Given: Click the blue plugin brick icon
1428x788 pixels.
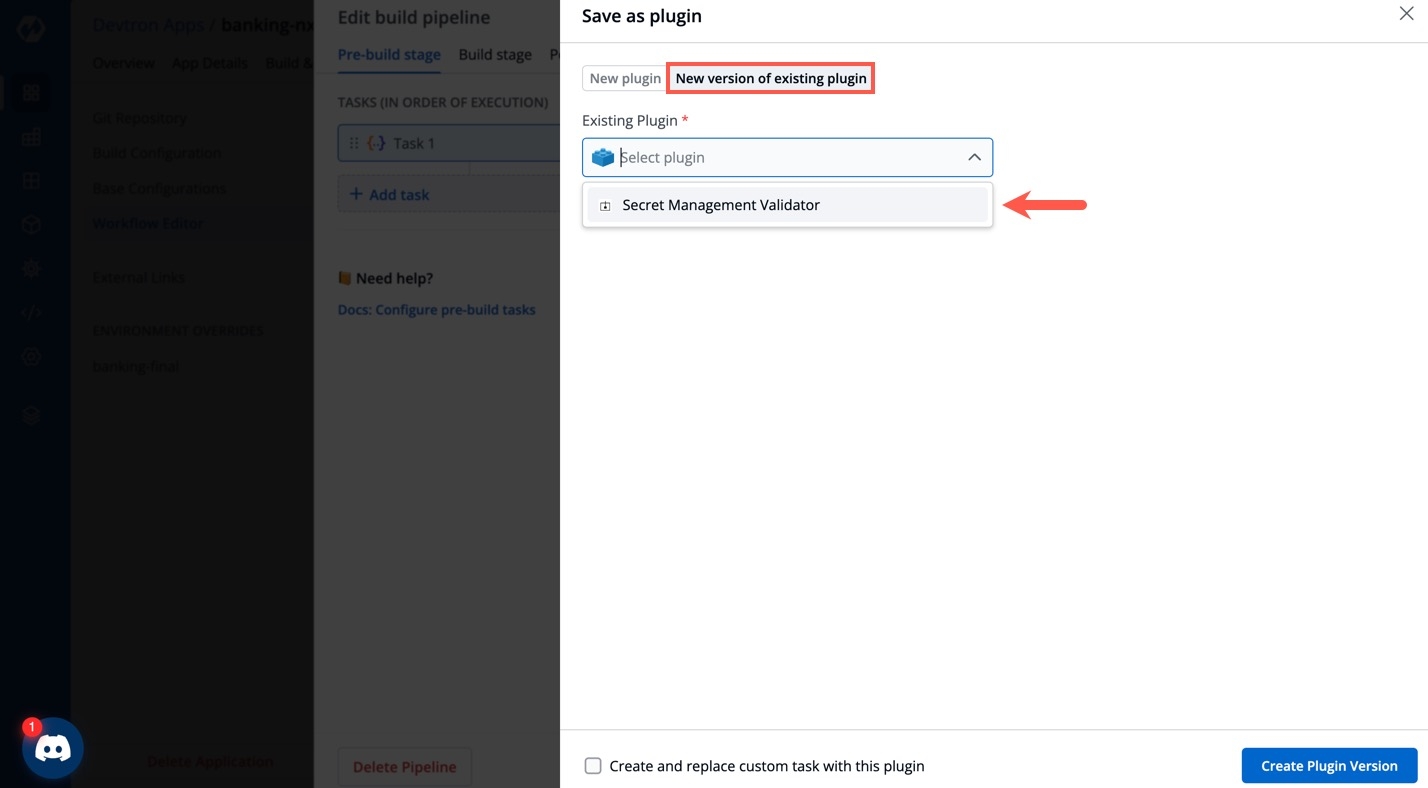Looking at the screenshot, I should pyautogui.click(x=602, y=158).
